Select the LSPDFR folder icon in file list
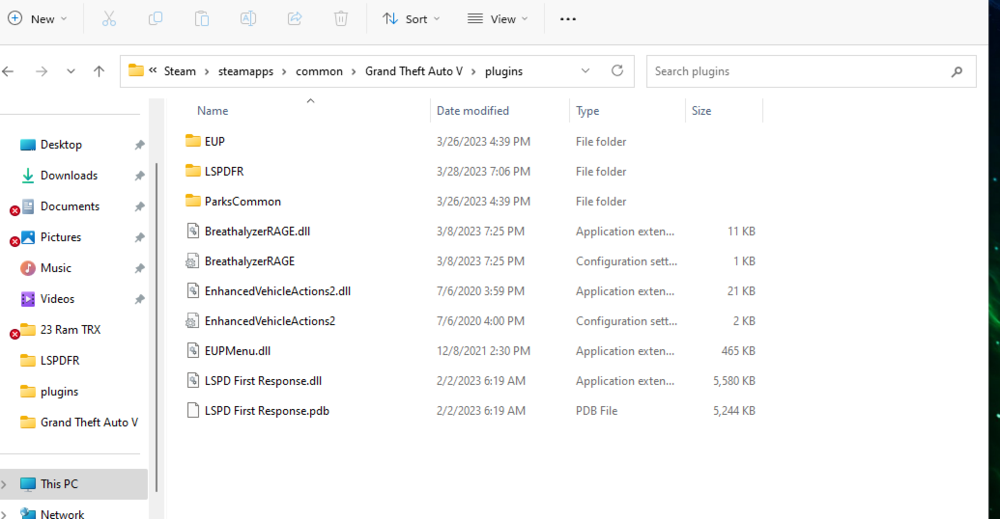Image resolution: width=1000 pixels, height=519 pixels. tap(193, 171)
